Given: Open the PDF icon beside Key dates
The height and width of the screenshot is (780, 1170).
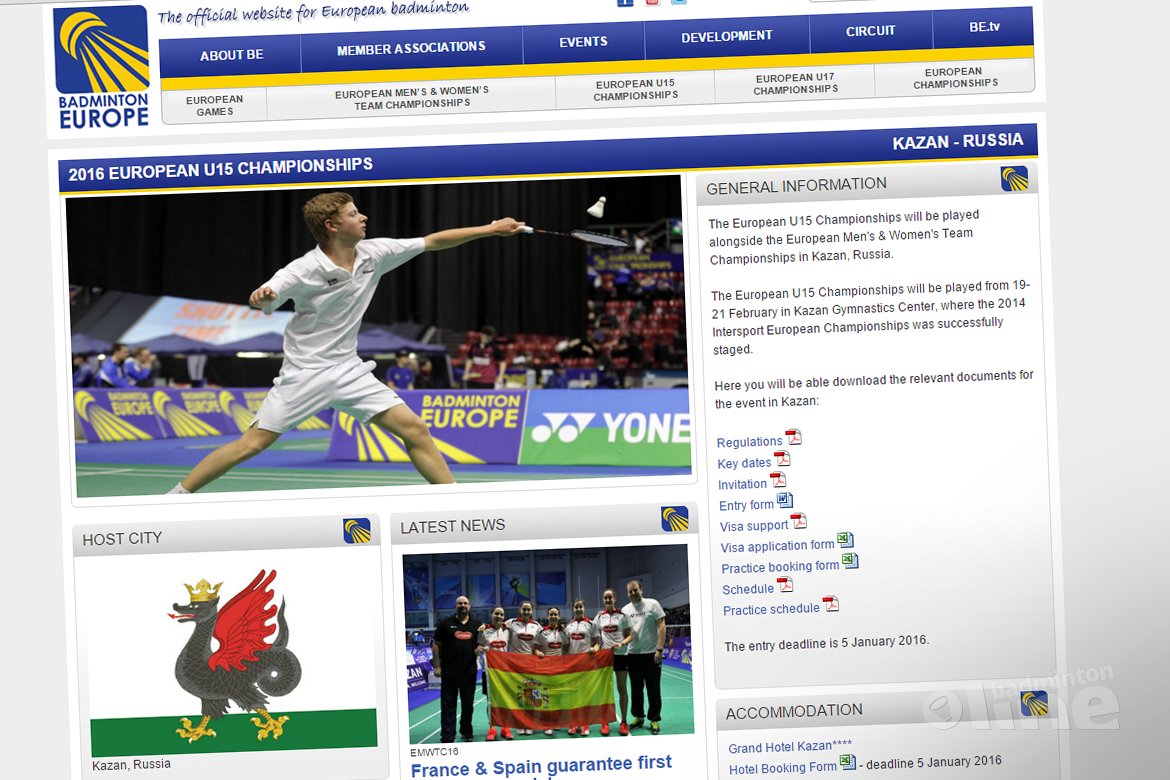Looking at the screenshot, I should pyautogui.click(x=781, y=458).
